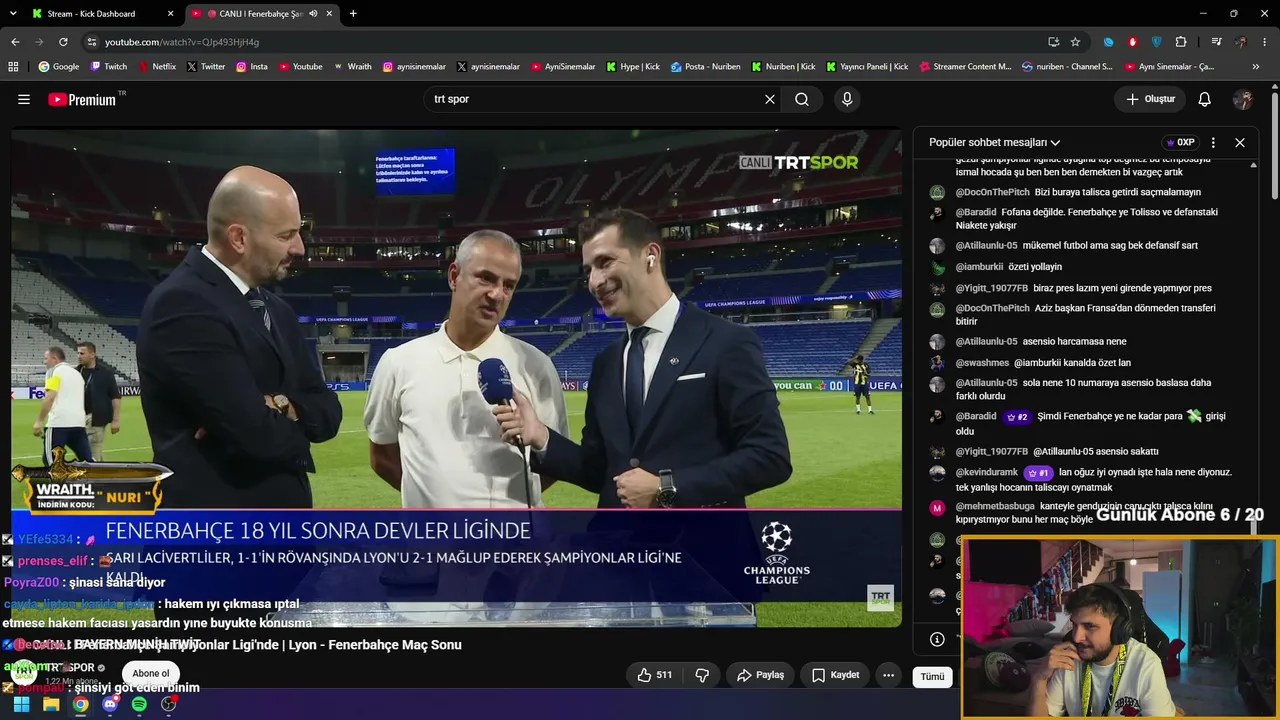This screenshot has height=720, width=1280.
Task: Expand the Popüler sohbet mesajları dropdown
Action: point(994,142)
